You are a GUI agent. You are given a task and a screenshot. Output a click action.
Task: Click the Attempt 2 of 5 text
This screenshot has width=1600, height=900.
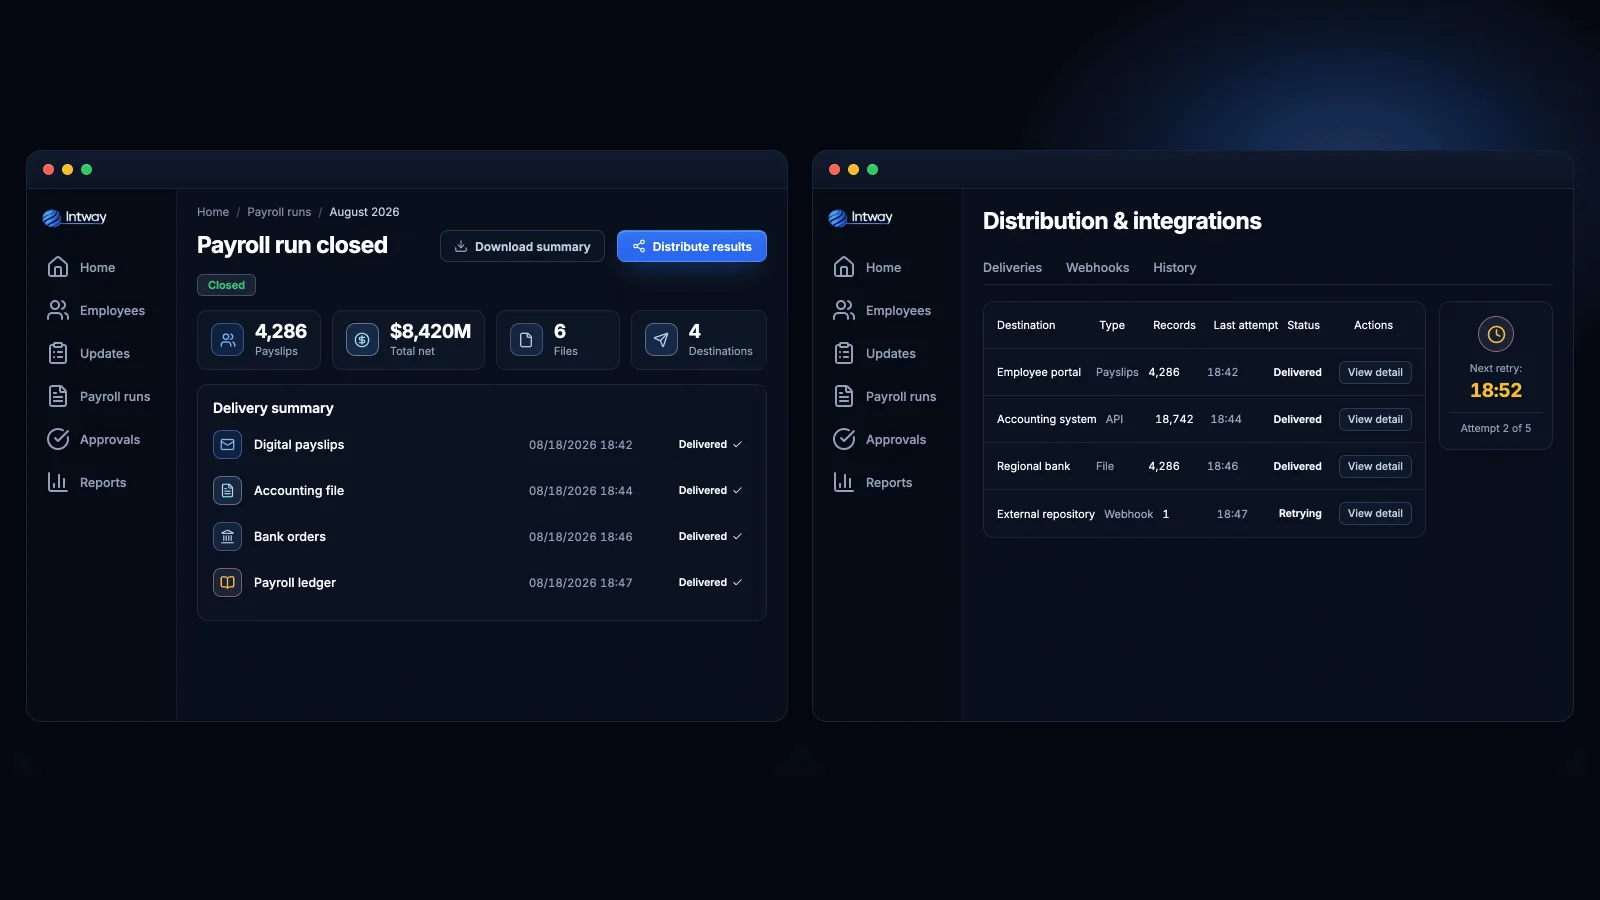click(1496, 428)
